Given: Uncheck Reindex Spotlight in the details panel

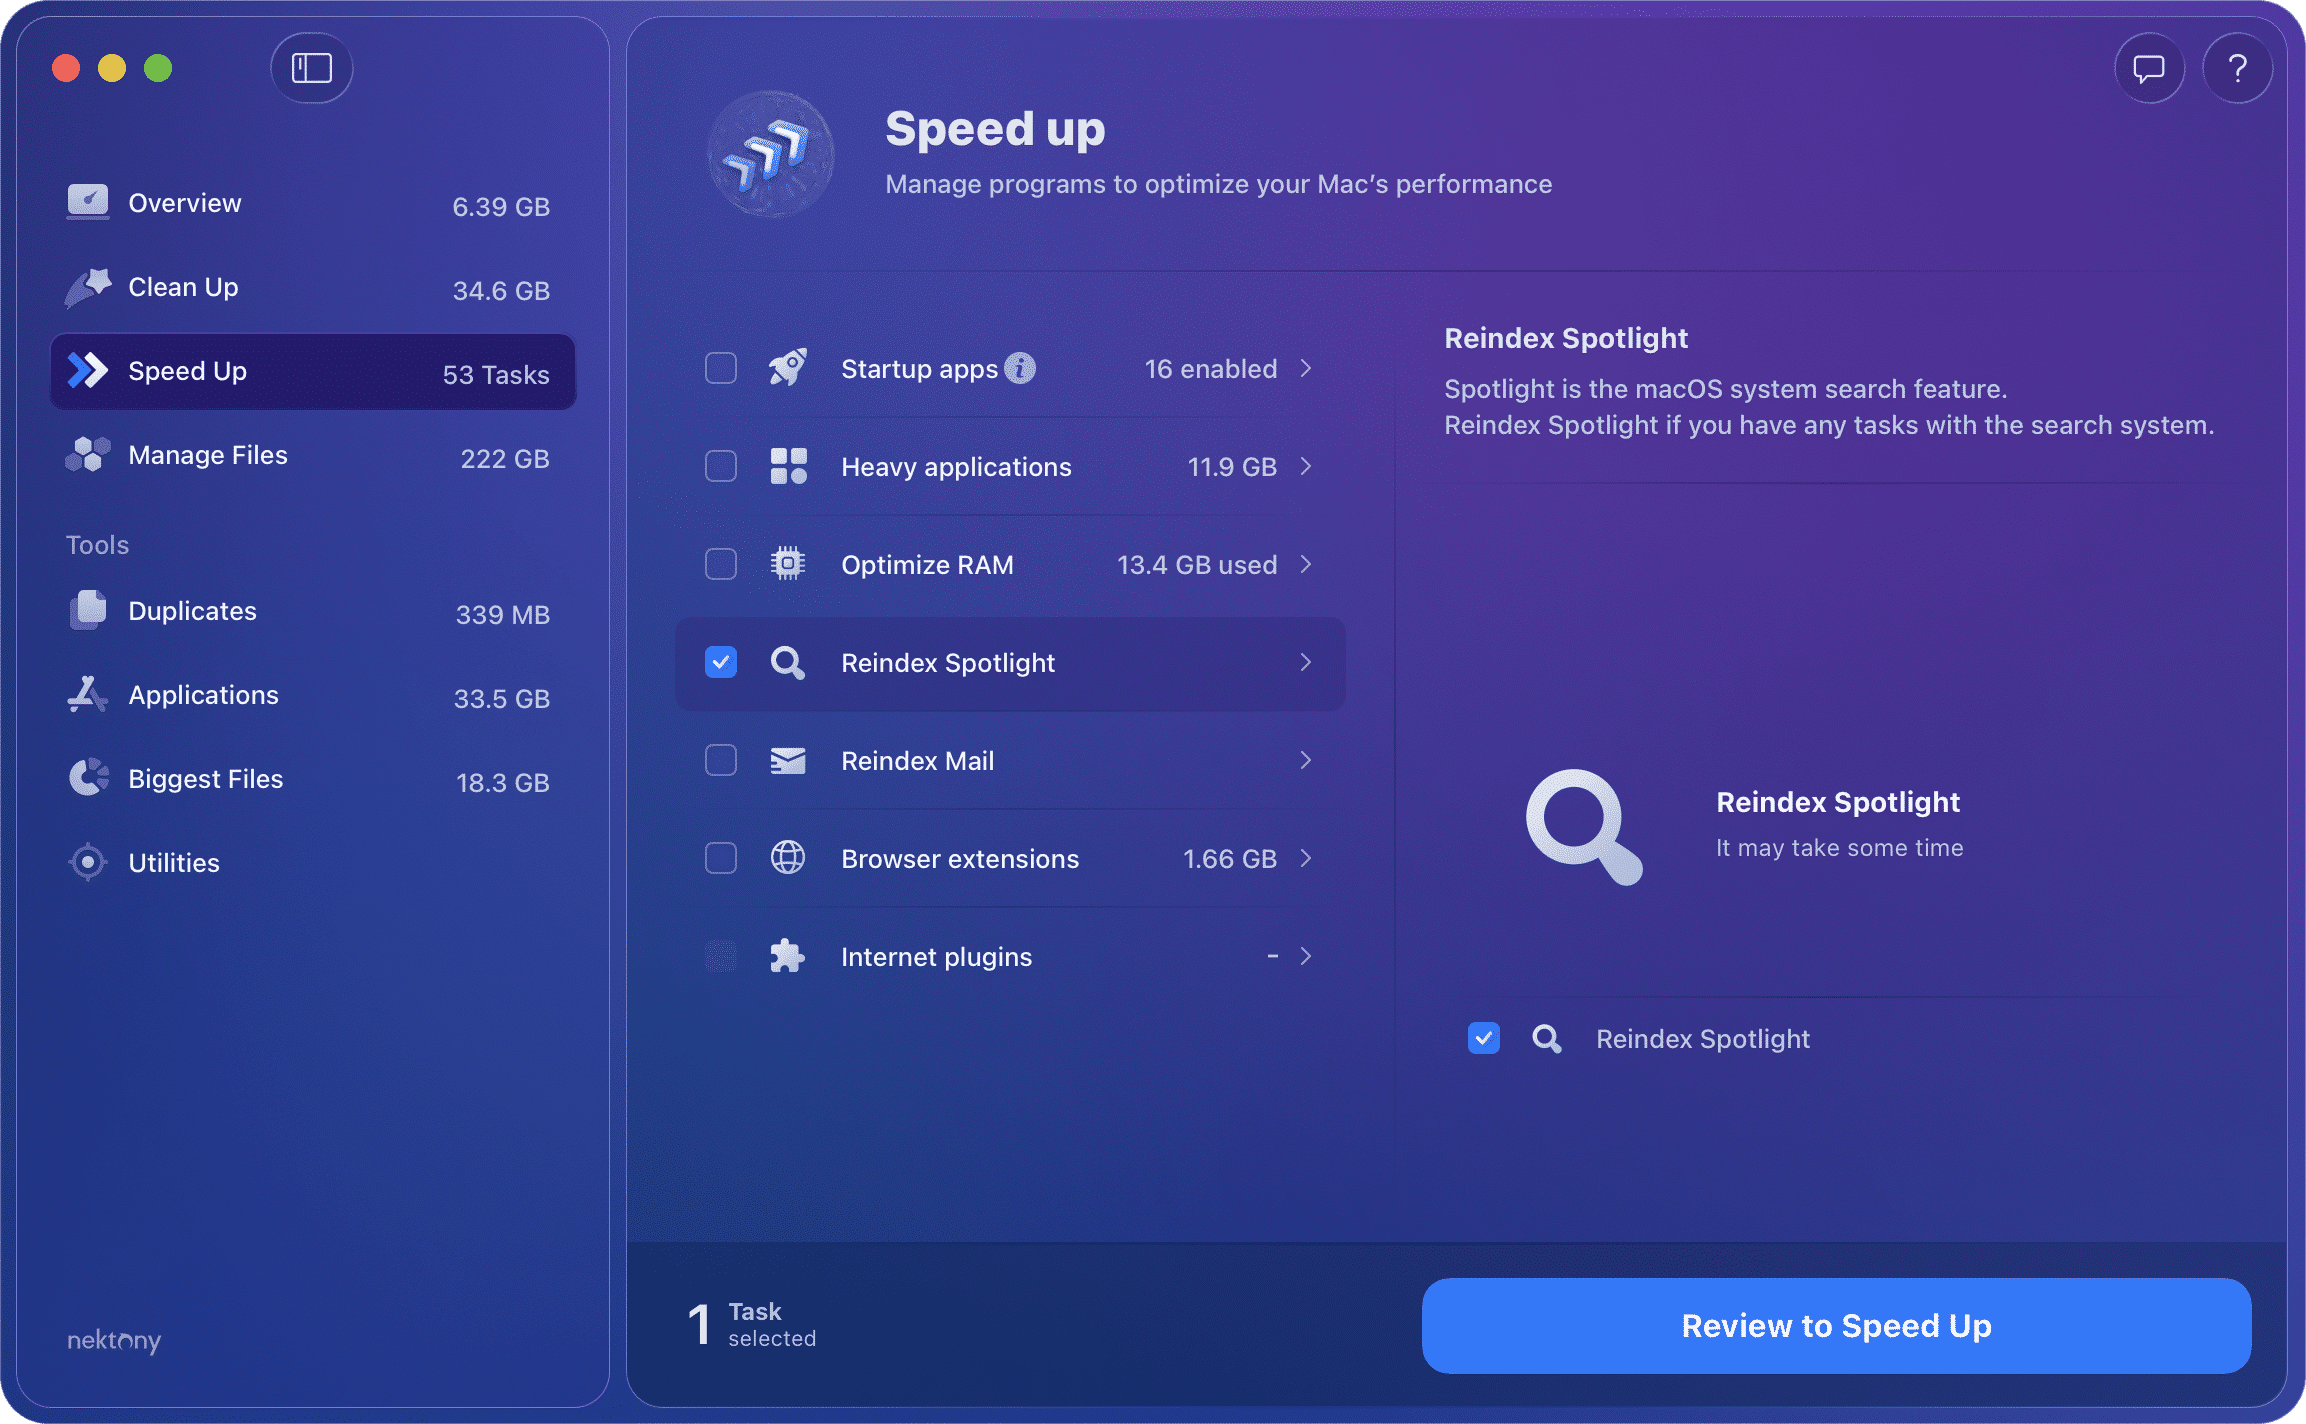Looking at the screenshot, I should point(1484,1038).
